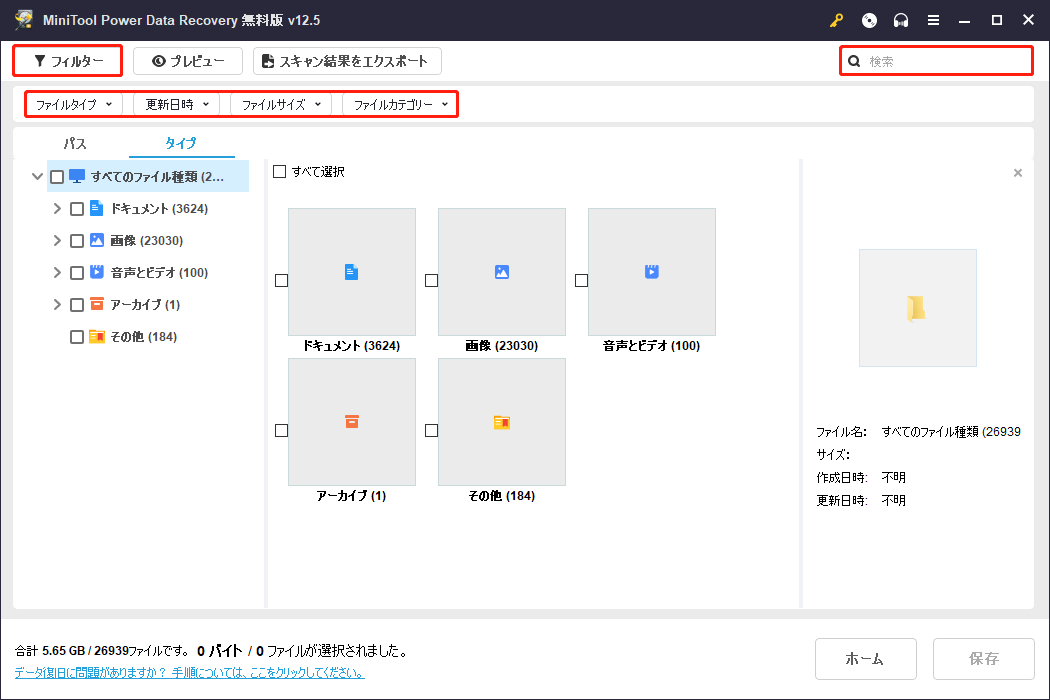The height and width of the screenshot is (700, 1050).
Task: Open the ファイルサイズ dropdown
Action: (281, 104)
